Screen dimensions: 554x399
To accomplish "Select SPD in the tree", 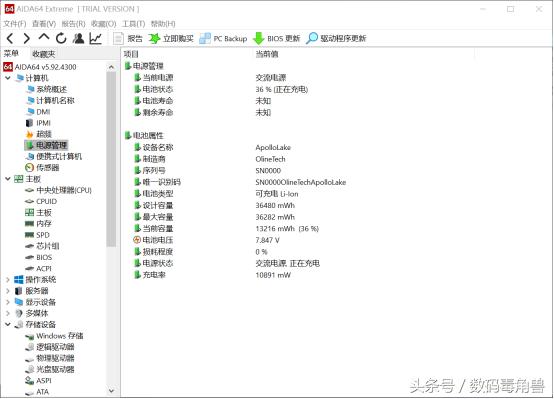I will [x=38, y=235].
